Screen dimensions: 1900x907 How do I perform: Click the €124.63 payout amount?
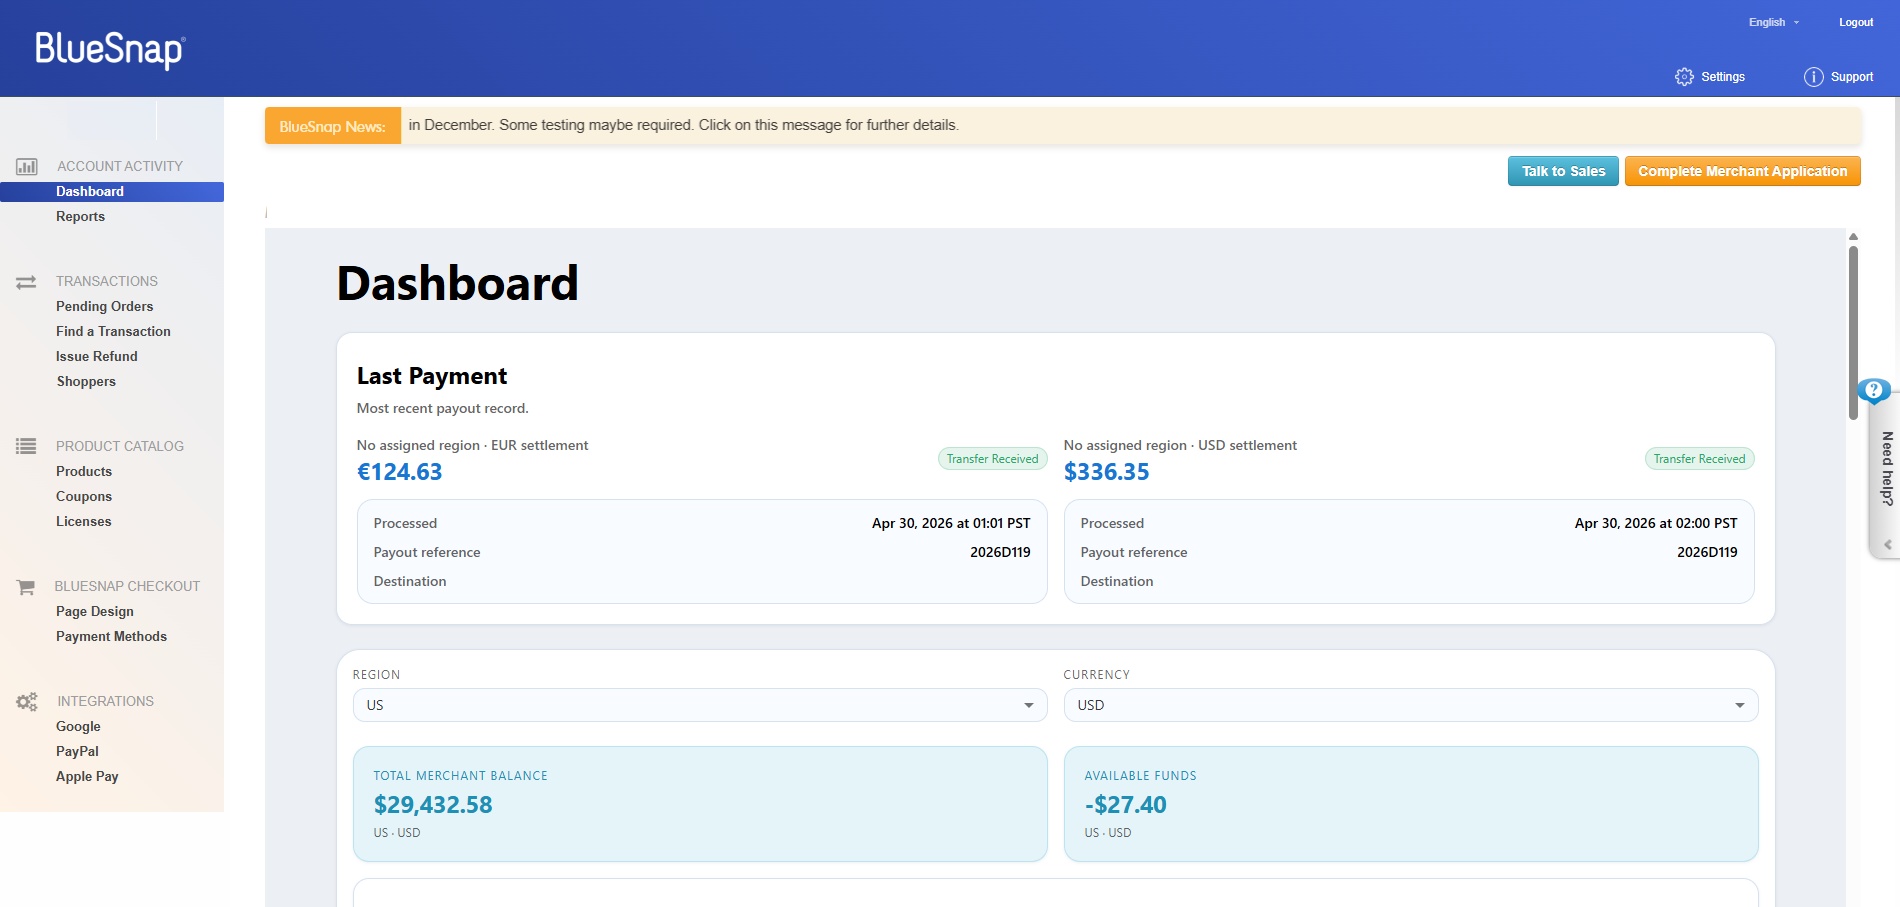399,472
